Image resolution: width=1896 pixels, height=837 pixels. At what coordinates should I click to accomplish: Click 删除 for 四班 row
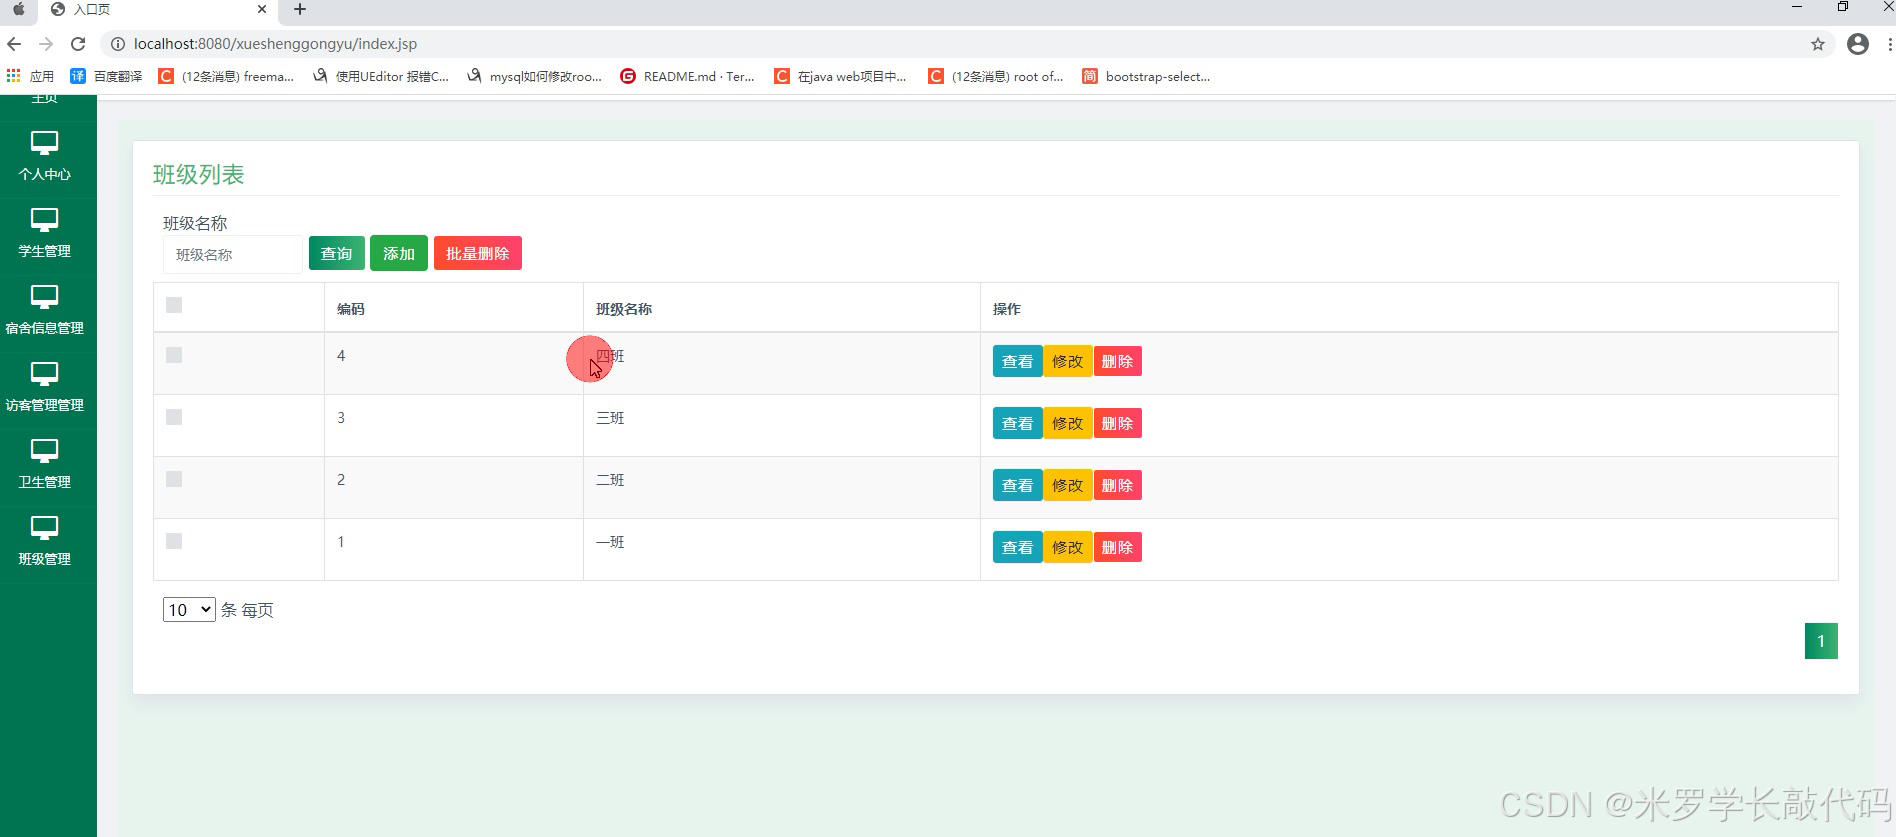(x=1118, y=361)
